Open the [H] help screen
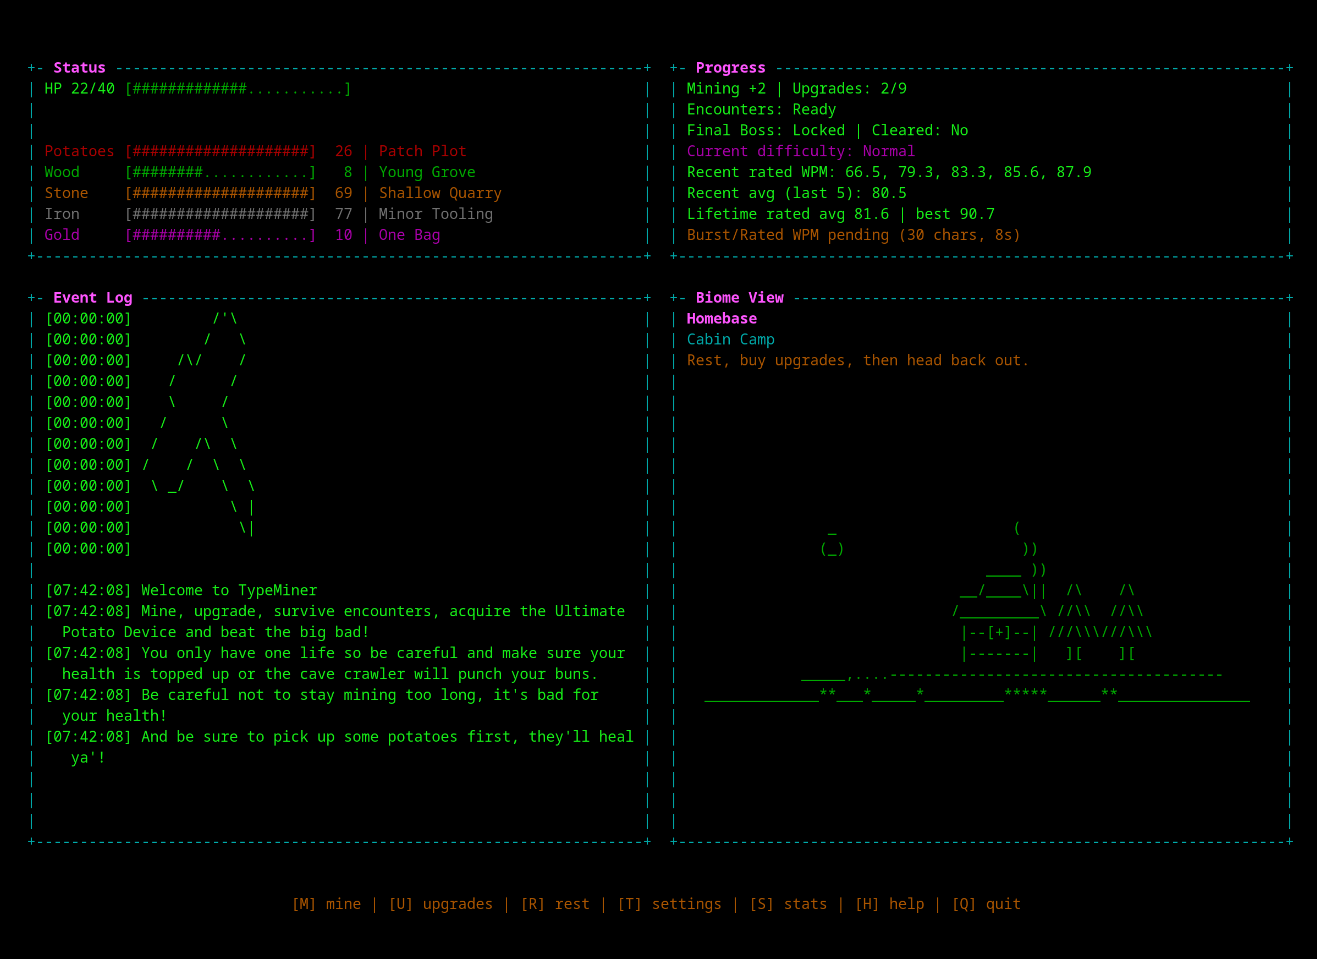Viewport: 1317px width, 959px height. (889, 904)
